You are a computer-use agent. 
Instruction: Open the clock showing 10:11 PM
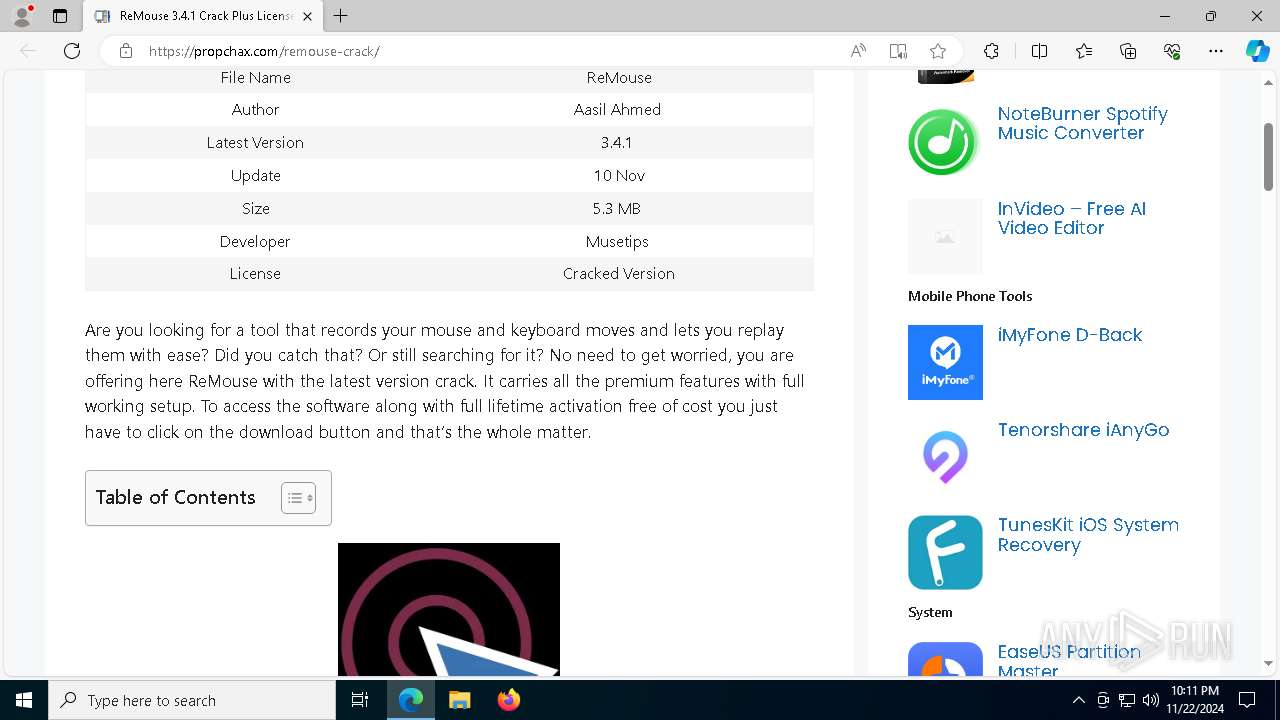1194,700
